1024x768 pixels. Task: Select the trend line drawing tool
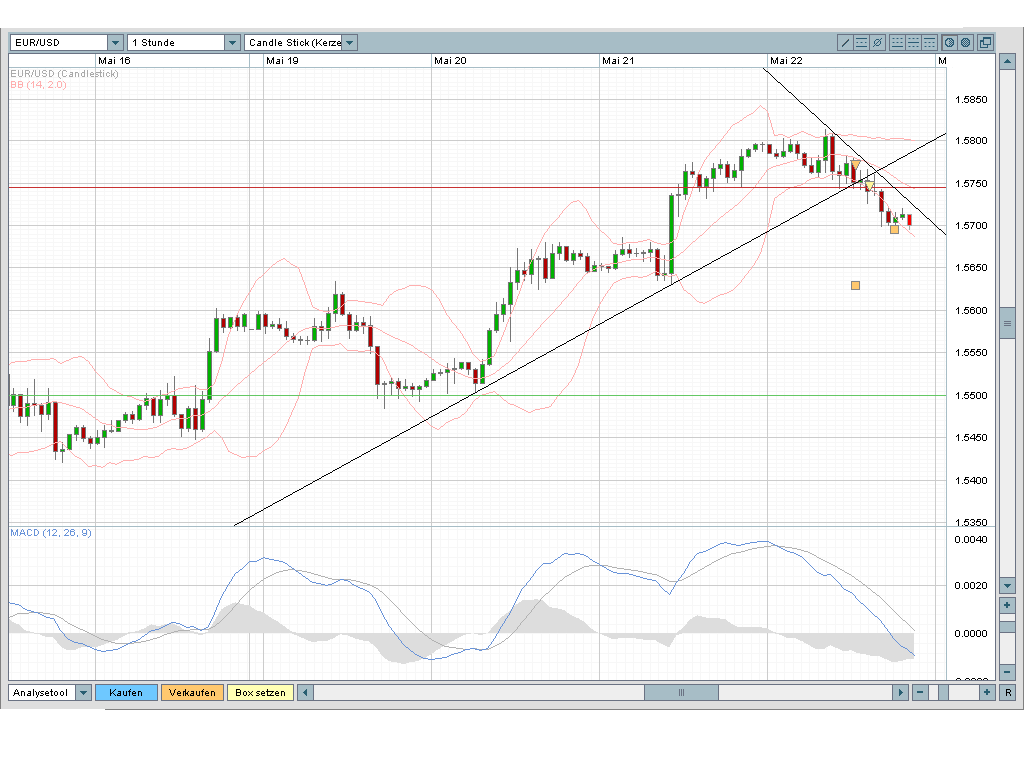tap(846, 42)
